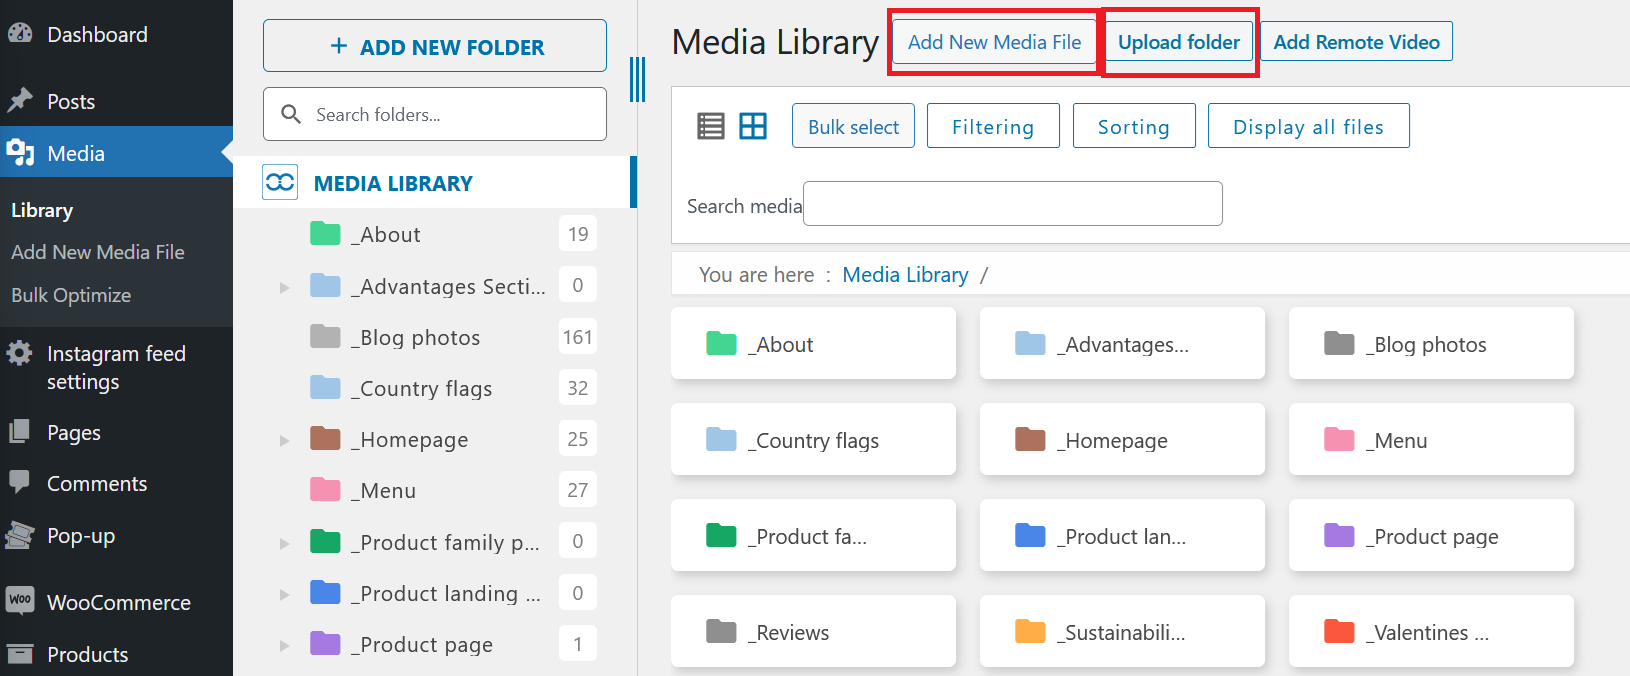The height and width of the screenshot is (676, 1630).
Task: Select Media in the admin sidebar
Action: tap(116, 152)
